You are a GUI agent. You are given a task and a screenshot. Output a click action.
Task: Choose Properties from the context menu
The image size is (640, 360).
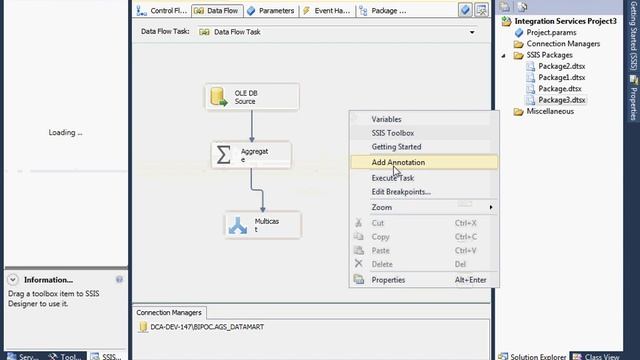pos(424,280)
